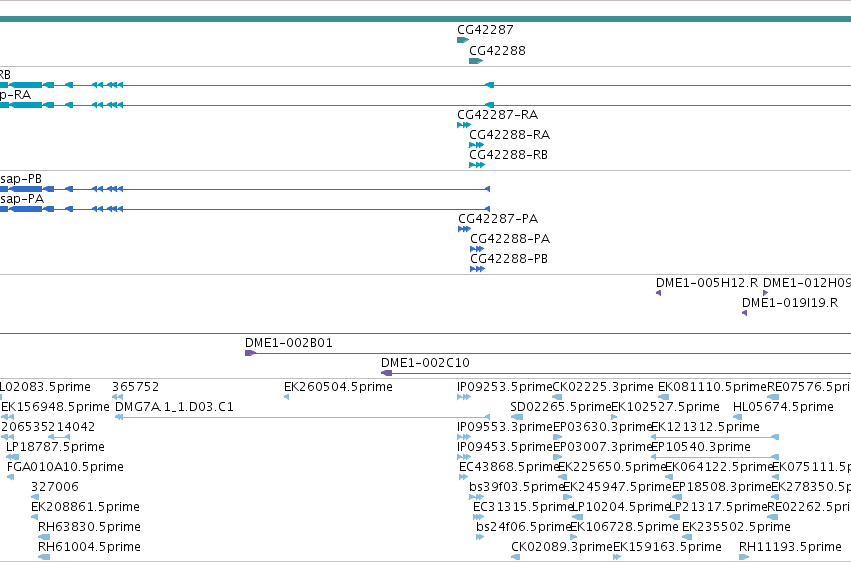
Task: Click the LP18787.5prime label
Action: pyautogui.click(x=55, y=448)
